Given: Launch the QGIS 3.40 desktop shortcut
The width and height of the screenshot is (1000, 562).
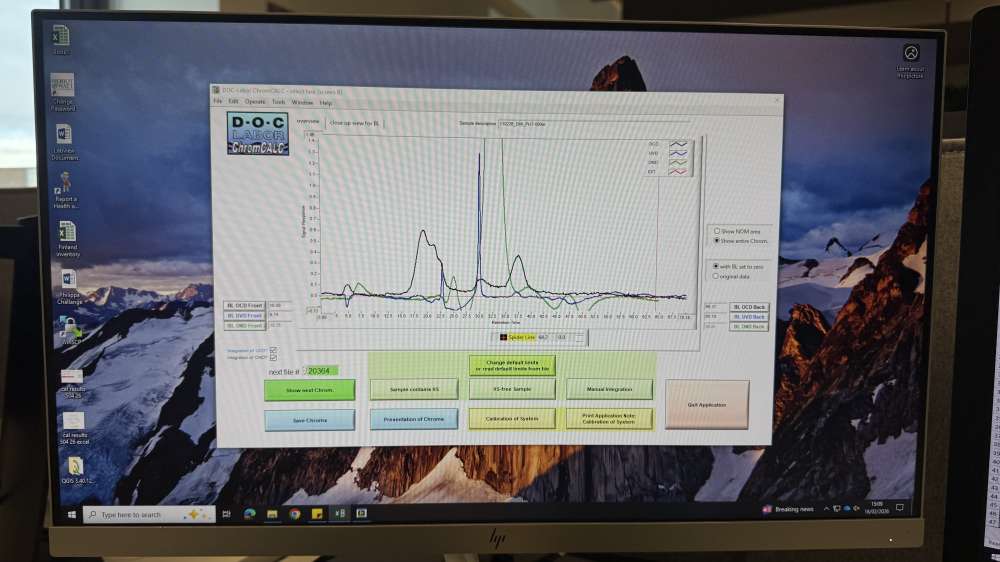Looking at the screenshot, I should click(x=76, y=471).
